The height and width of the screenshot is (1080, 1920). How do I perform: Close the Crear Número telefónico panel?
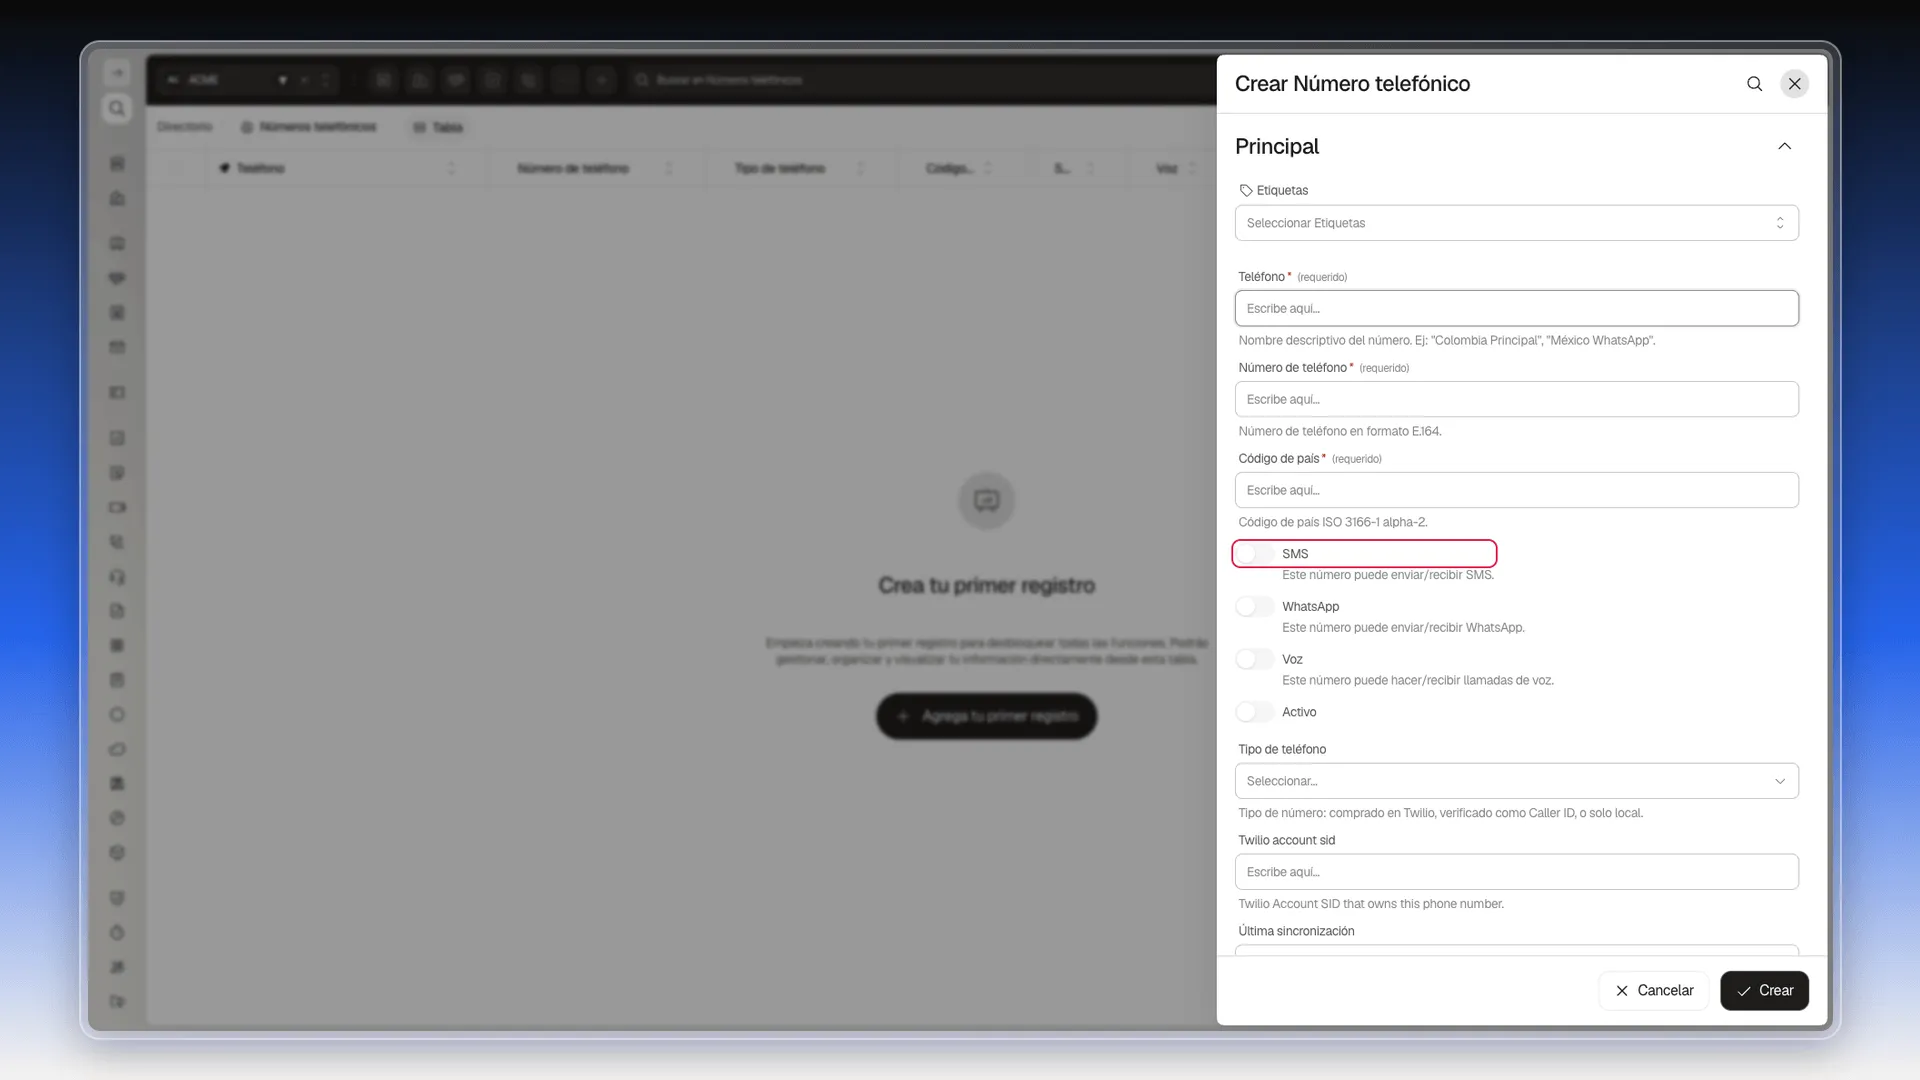click(1795, 84)
